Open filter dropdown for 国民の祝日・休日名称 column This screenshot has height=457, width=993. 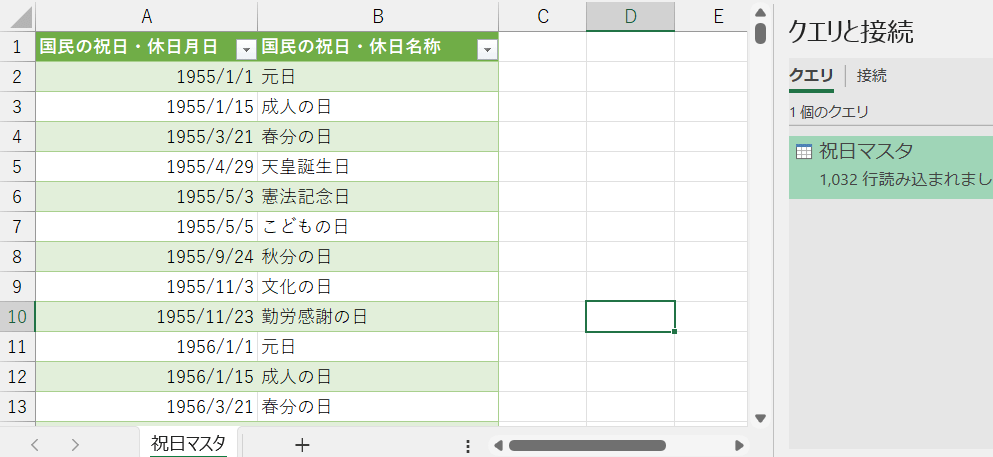coord(487,48)
